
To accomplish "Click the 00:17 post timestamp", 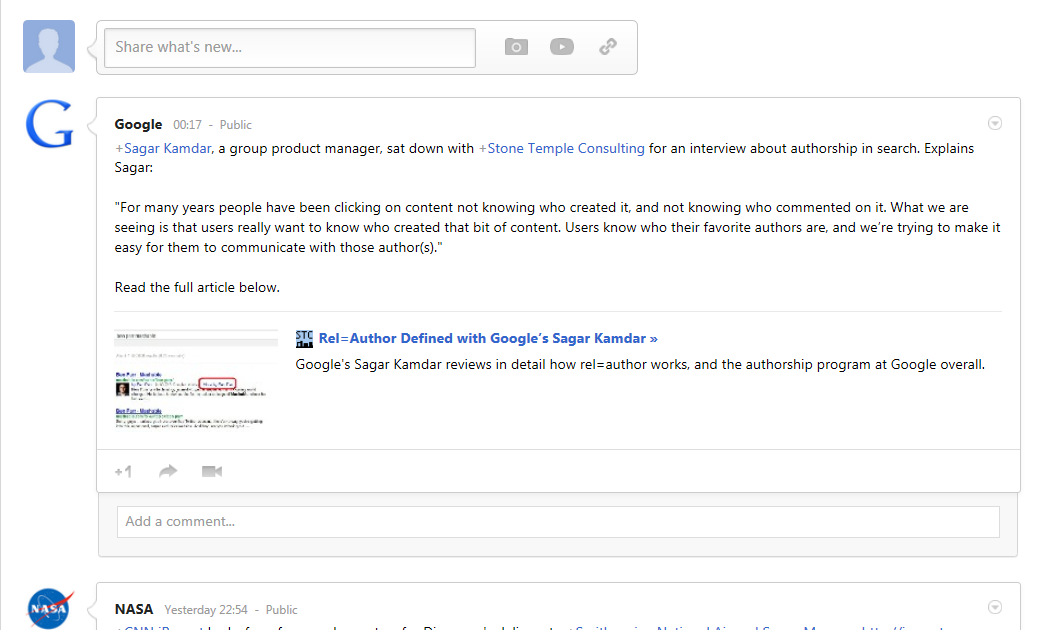I will click(188, 125).
